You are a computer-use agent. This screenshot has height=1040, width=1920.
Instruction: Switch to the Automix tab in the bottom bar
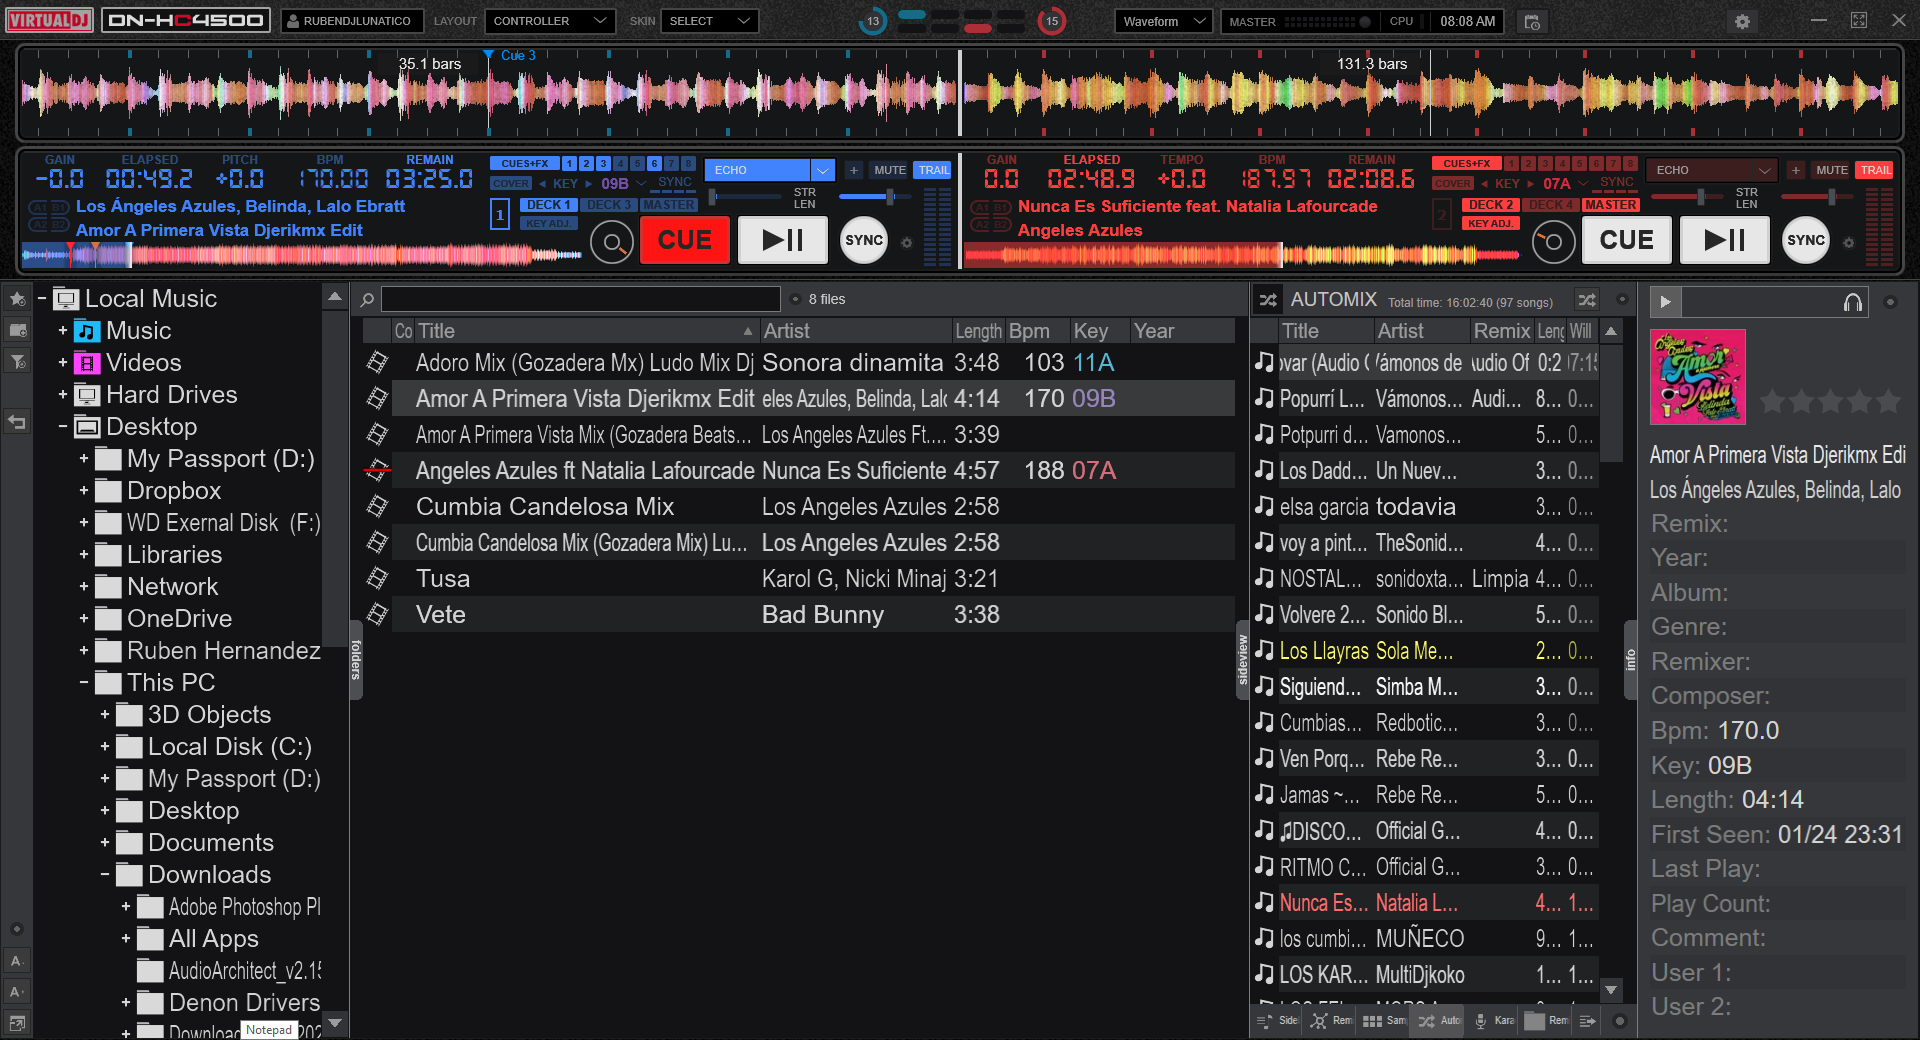(x=1438, y=1021)
